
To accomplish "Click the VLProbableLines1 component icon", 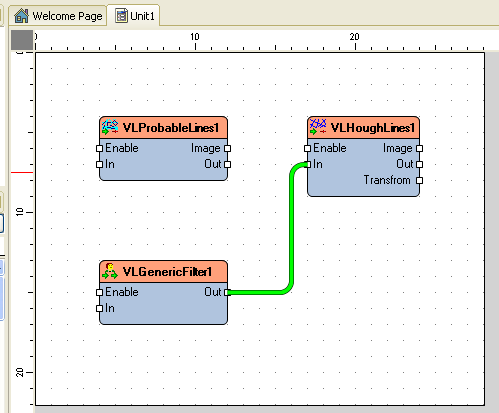I will (x=110, y=127).
